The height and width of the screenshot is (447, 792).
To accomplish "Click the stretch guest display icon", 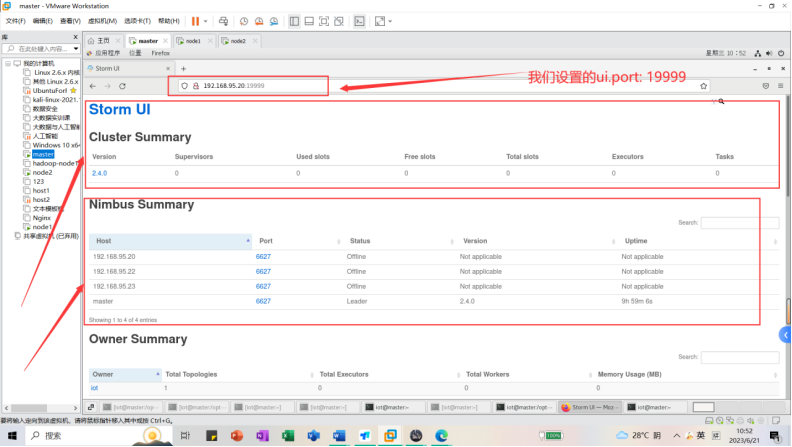I will pos(380,21).
